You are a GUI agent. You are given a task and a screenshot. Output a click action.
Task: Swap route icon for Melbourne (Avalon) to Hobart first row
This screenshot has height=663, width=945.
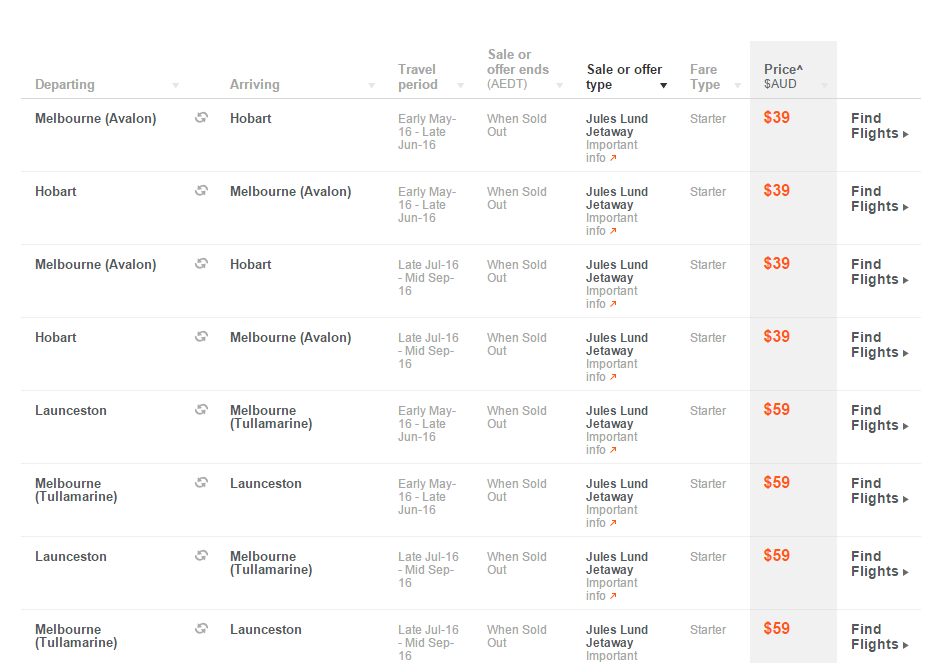tap(201, 118)
